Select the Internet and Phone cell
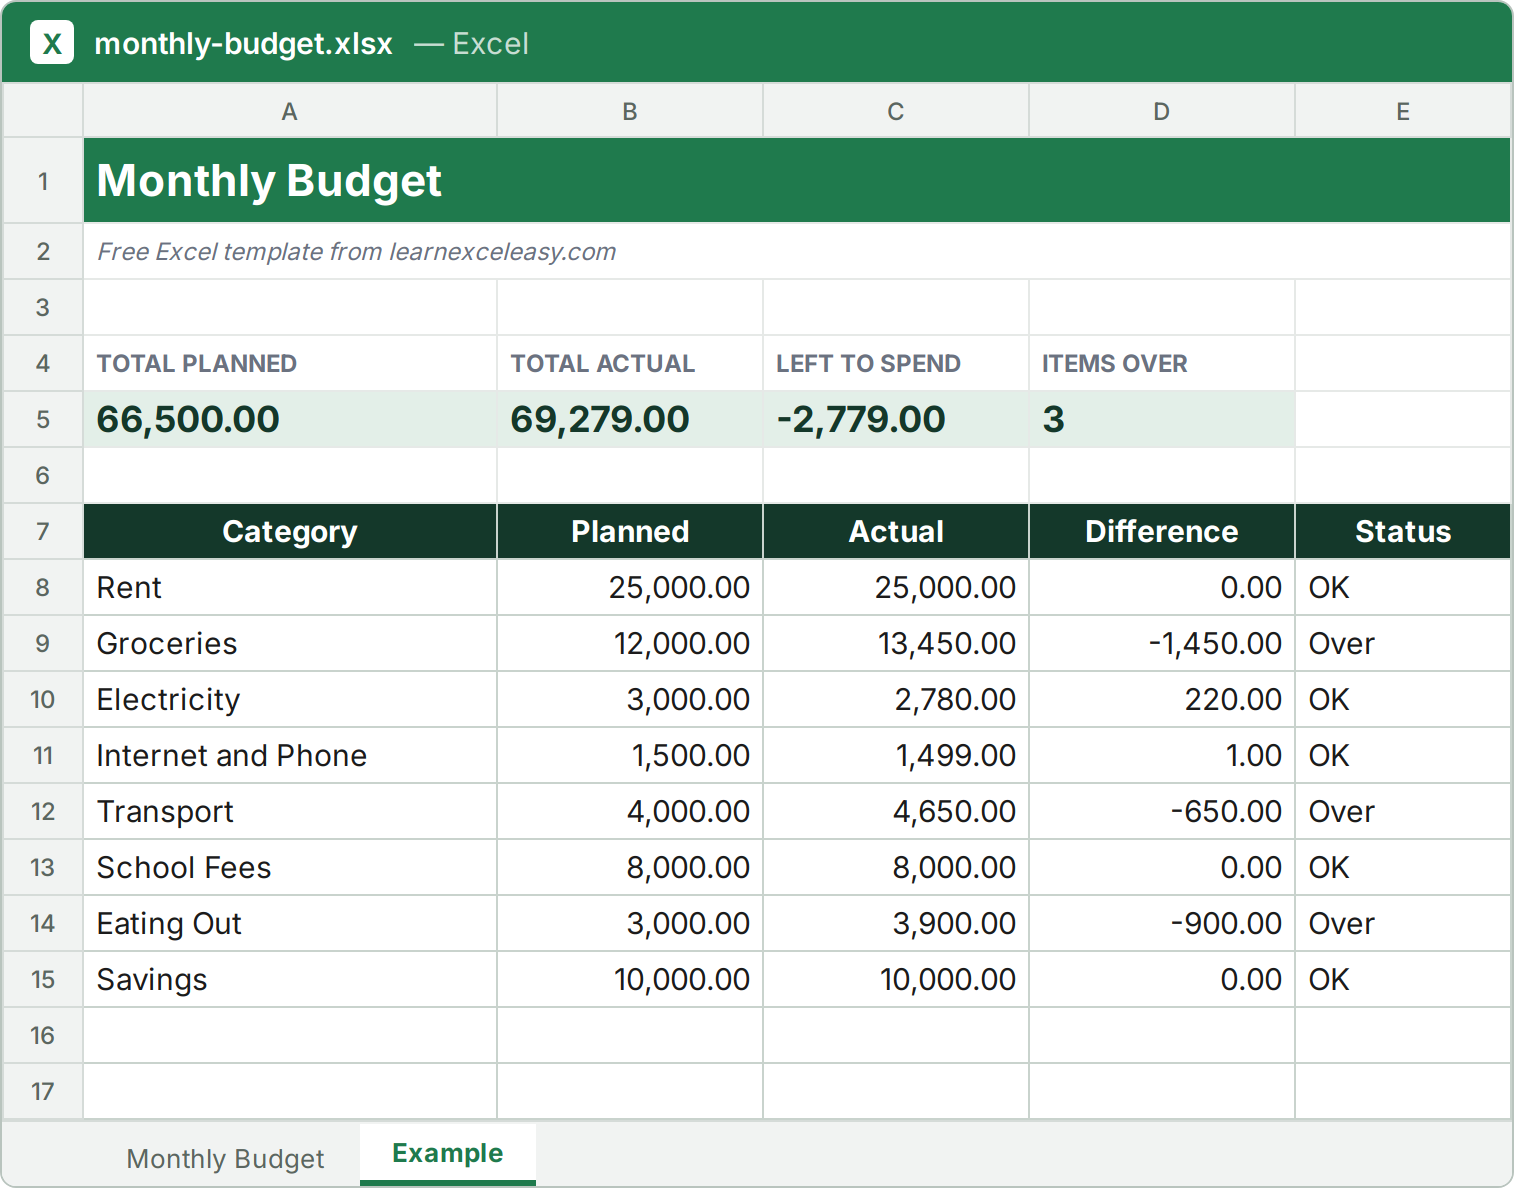Viewport: 1514px width, 1188px height. pyautogui.click(x=290, y=755)
